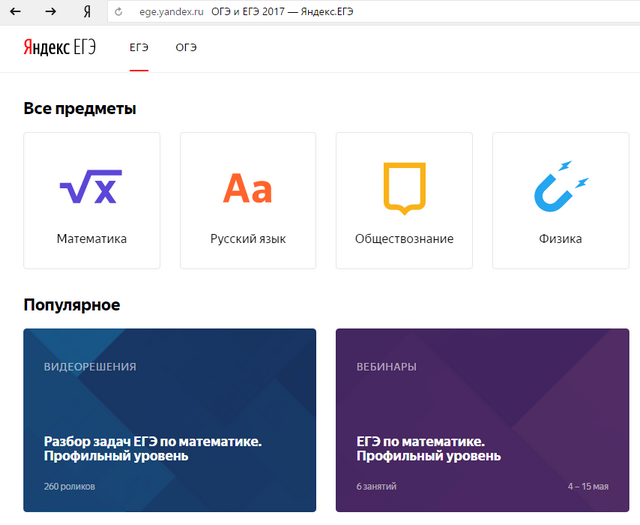Switch to the ОГЭ tab

(186, 47)
